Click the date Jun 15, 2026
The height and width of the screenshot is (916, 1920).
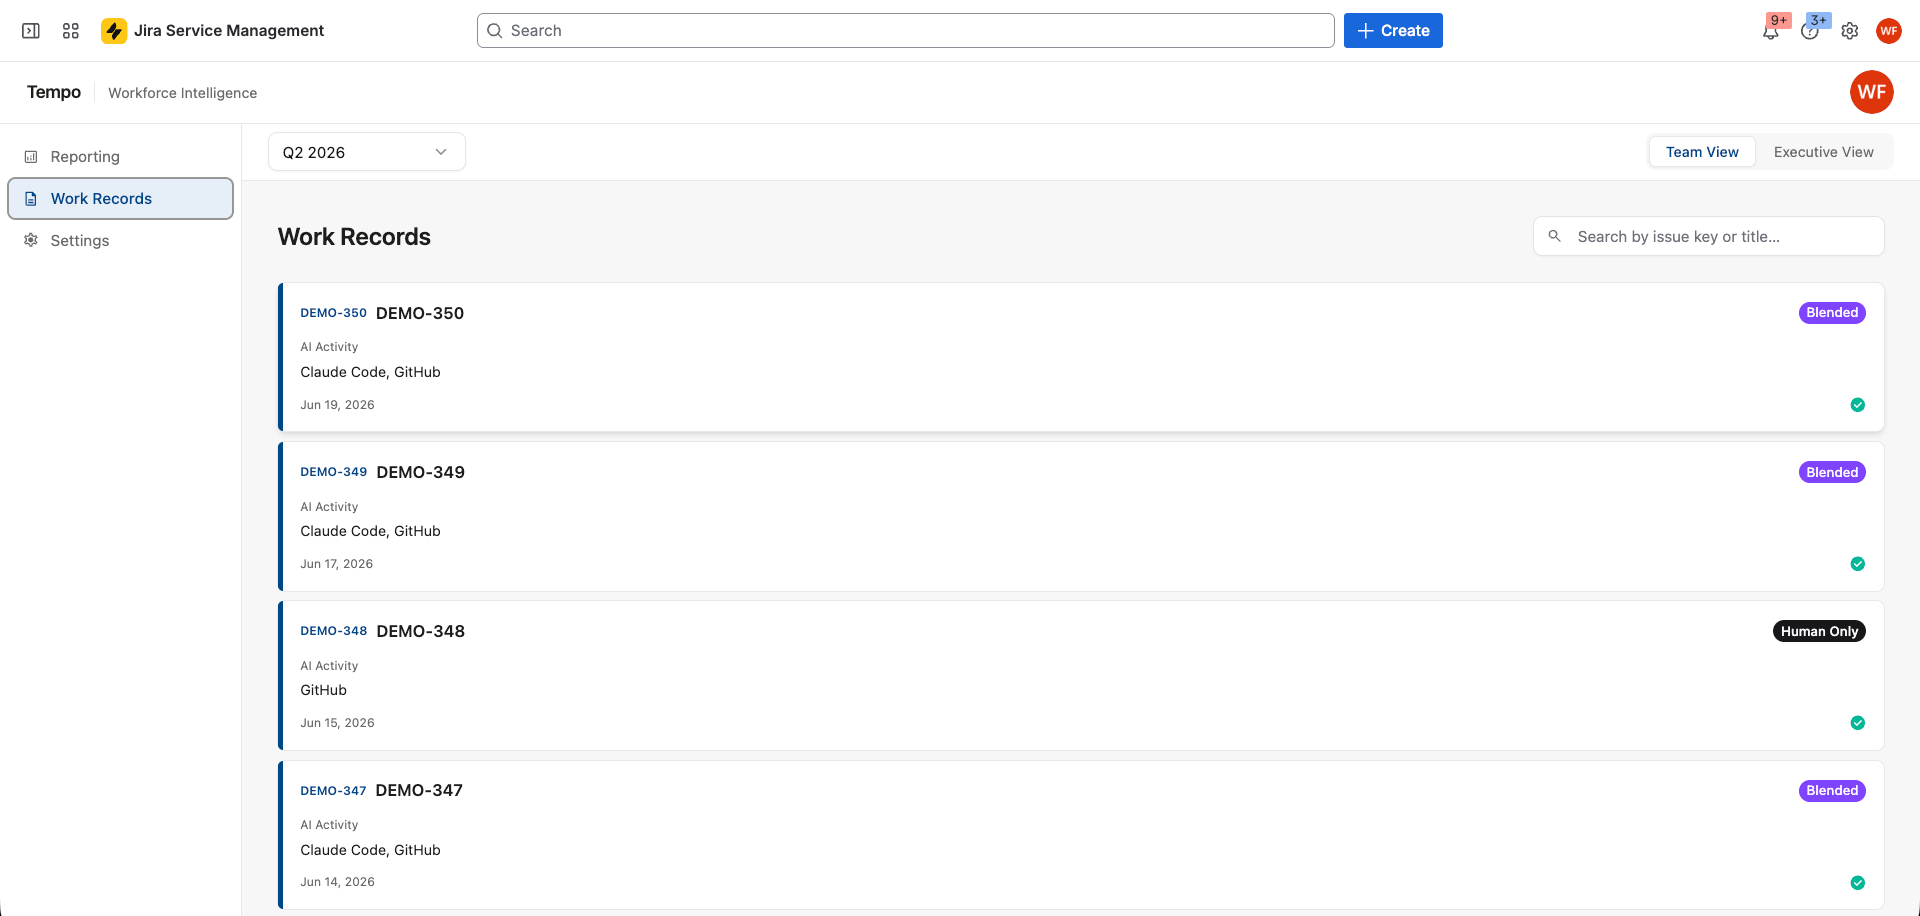pyautogui.click(x=338, y=723)
